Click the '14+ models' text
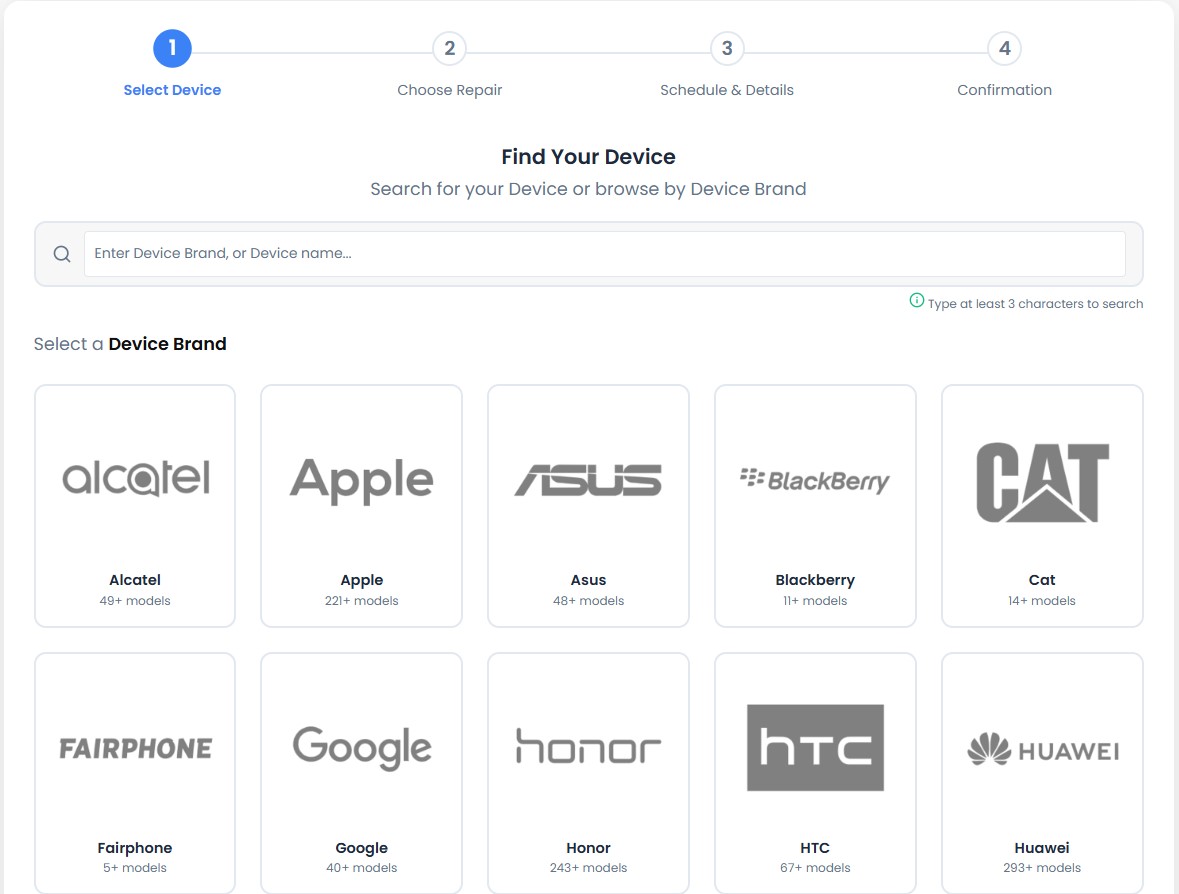 click(x=1042, y=601)
